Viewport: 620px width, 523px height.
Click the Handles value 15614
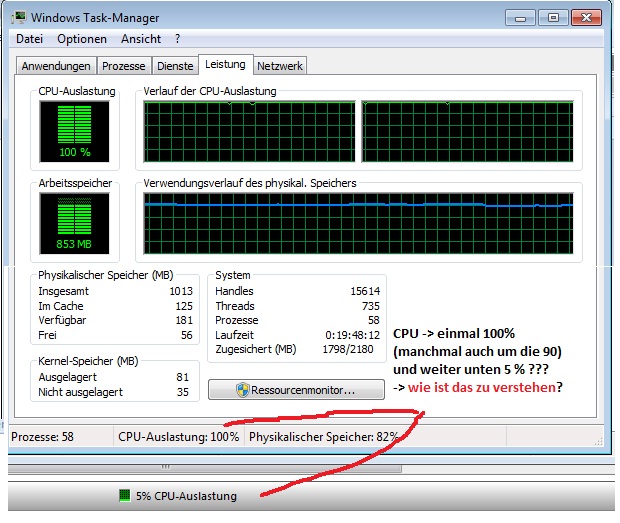point(365,291)
